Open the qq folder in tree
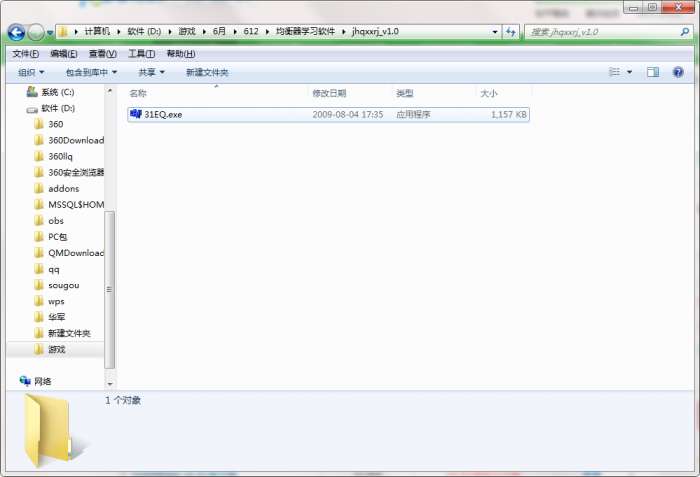The height and width of the screenshot is (477, 700). 47,269
